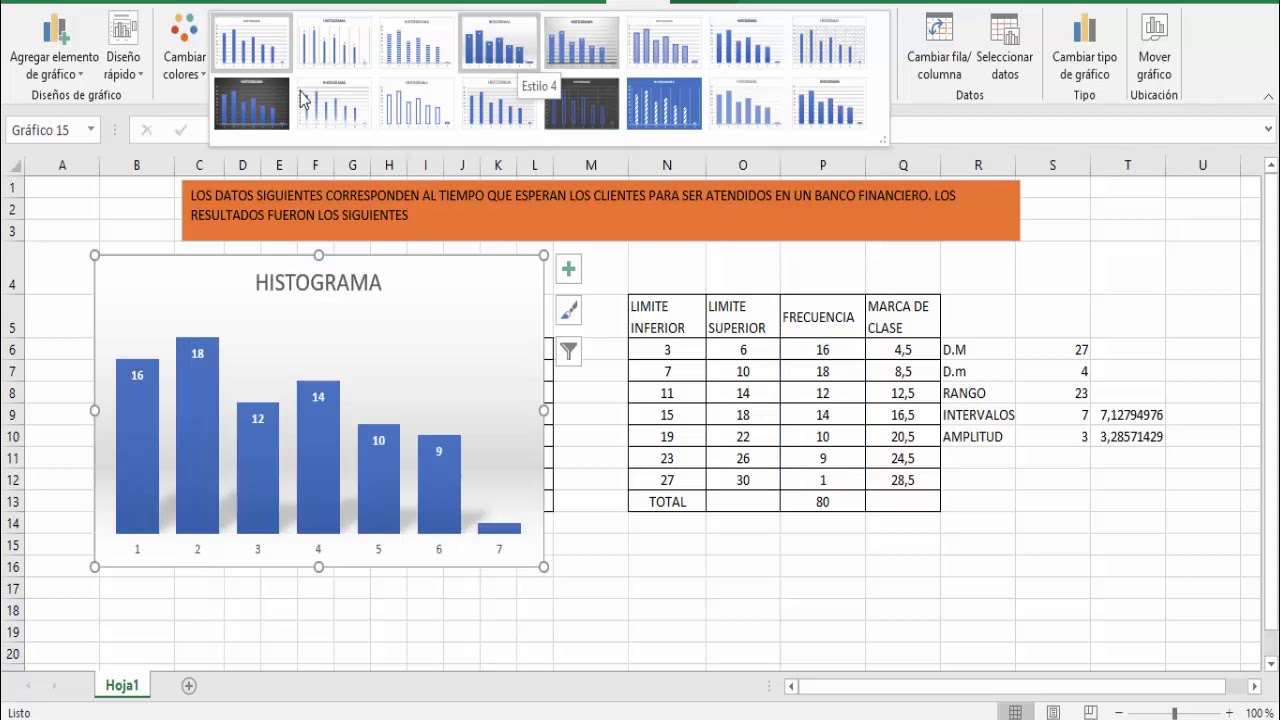Expand the Name Box dropdown arrow

91,130
